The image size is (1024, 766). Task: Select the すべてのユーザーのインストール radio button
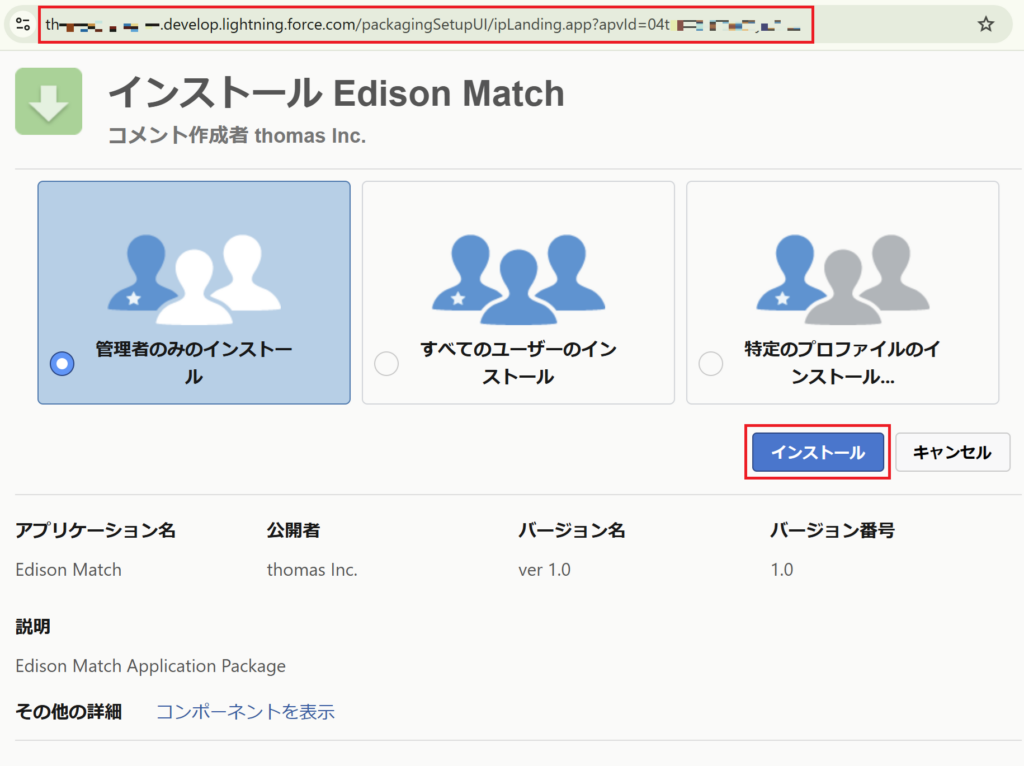point(386,364)
